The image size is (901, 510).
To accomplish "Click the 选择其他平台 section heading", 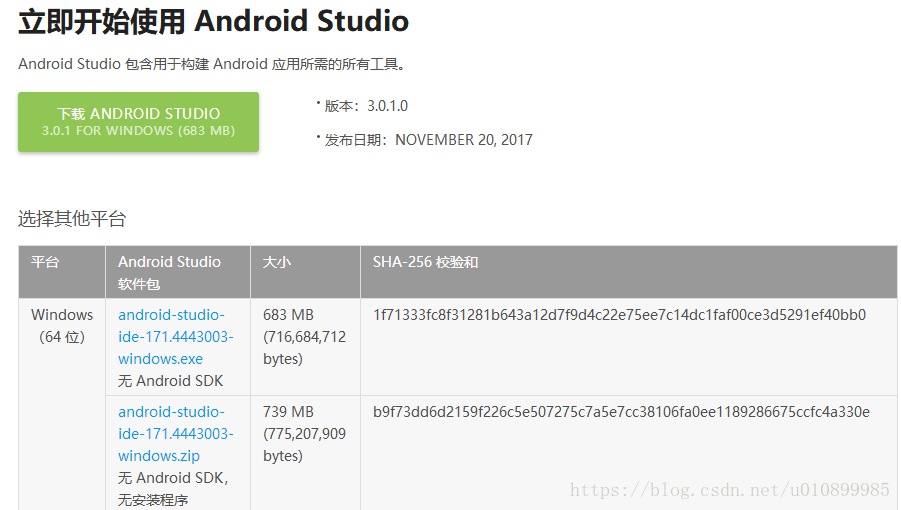I will pos(72,219).
